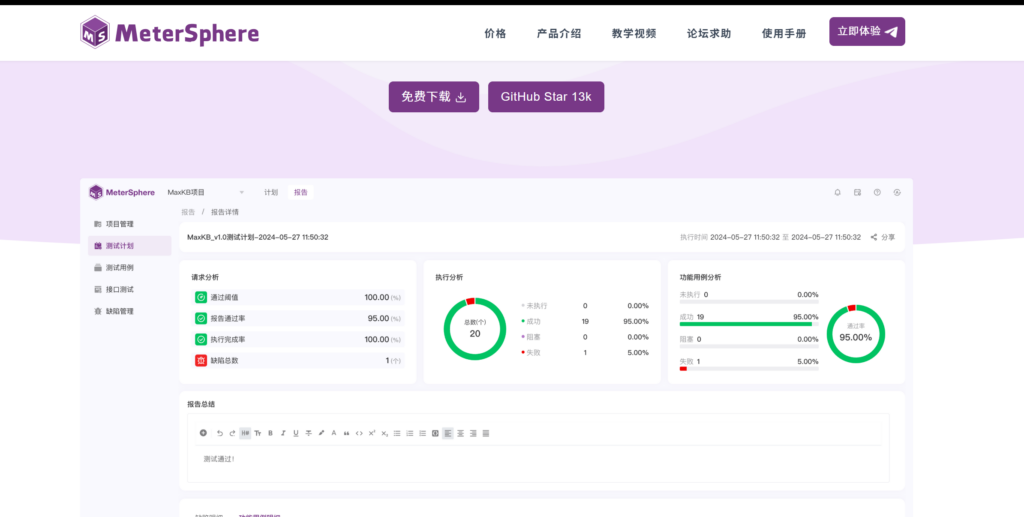Screen dimensions: 1024x517
Task: Open the notification bell icon
Action: (x=837, y=193)
